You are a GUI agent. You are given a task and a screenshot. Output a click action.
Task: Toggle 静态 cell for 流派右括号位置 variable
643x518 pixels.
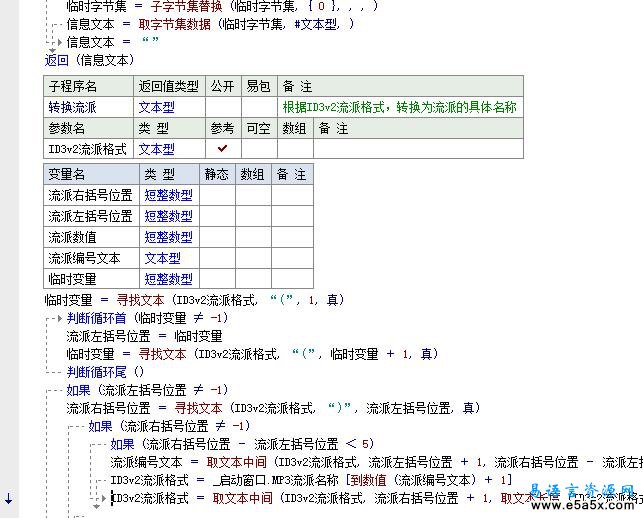(217, 195)
